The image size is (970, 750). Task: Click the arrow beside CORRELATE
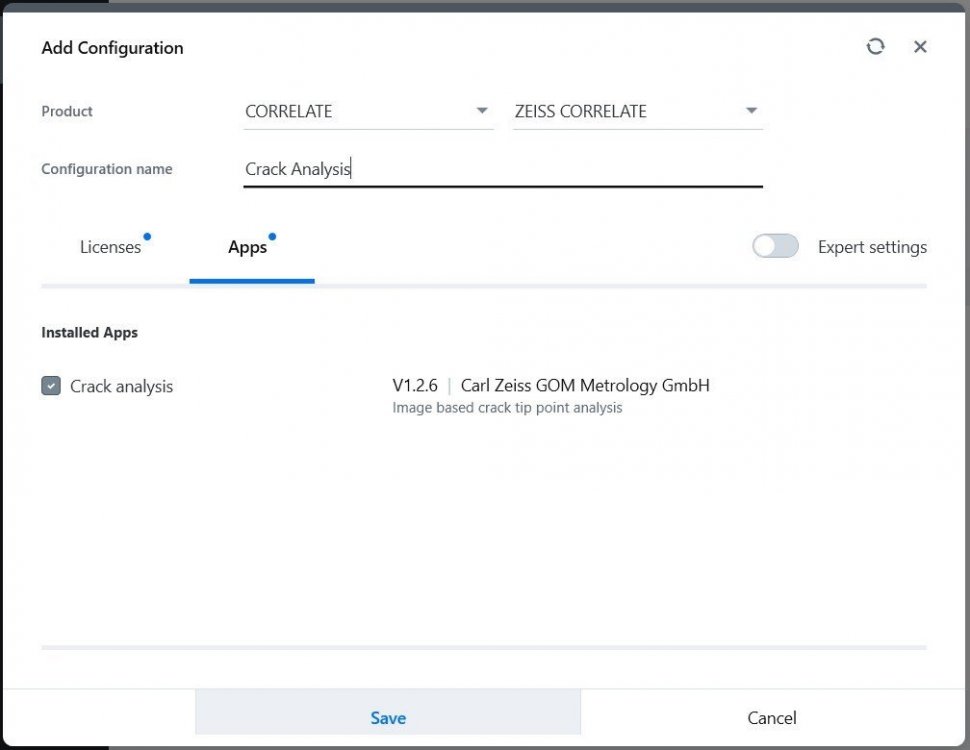[x=482, y=111]
